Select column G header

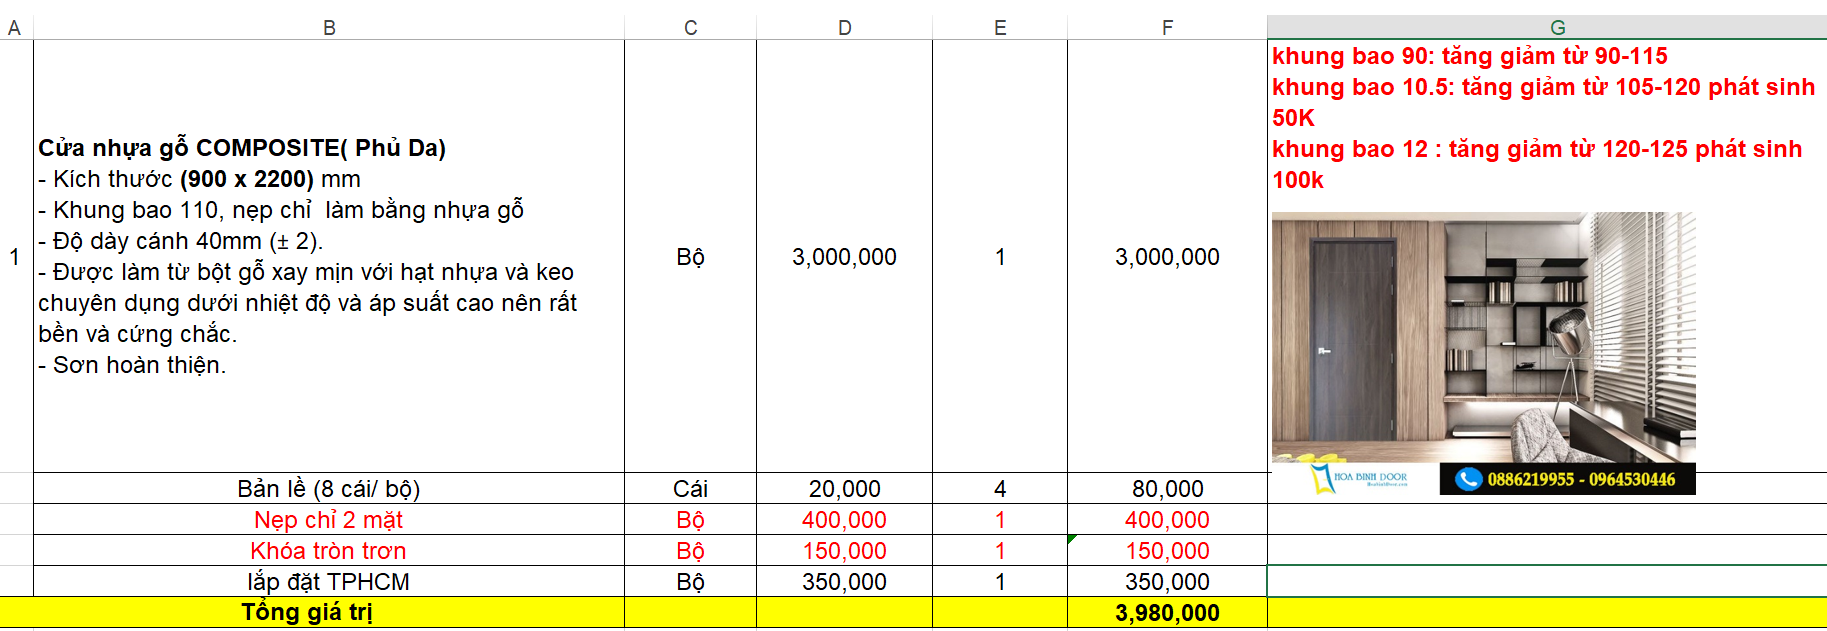point(1557,28)
